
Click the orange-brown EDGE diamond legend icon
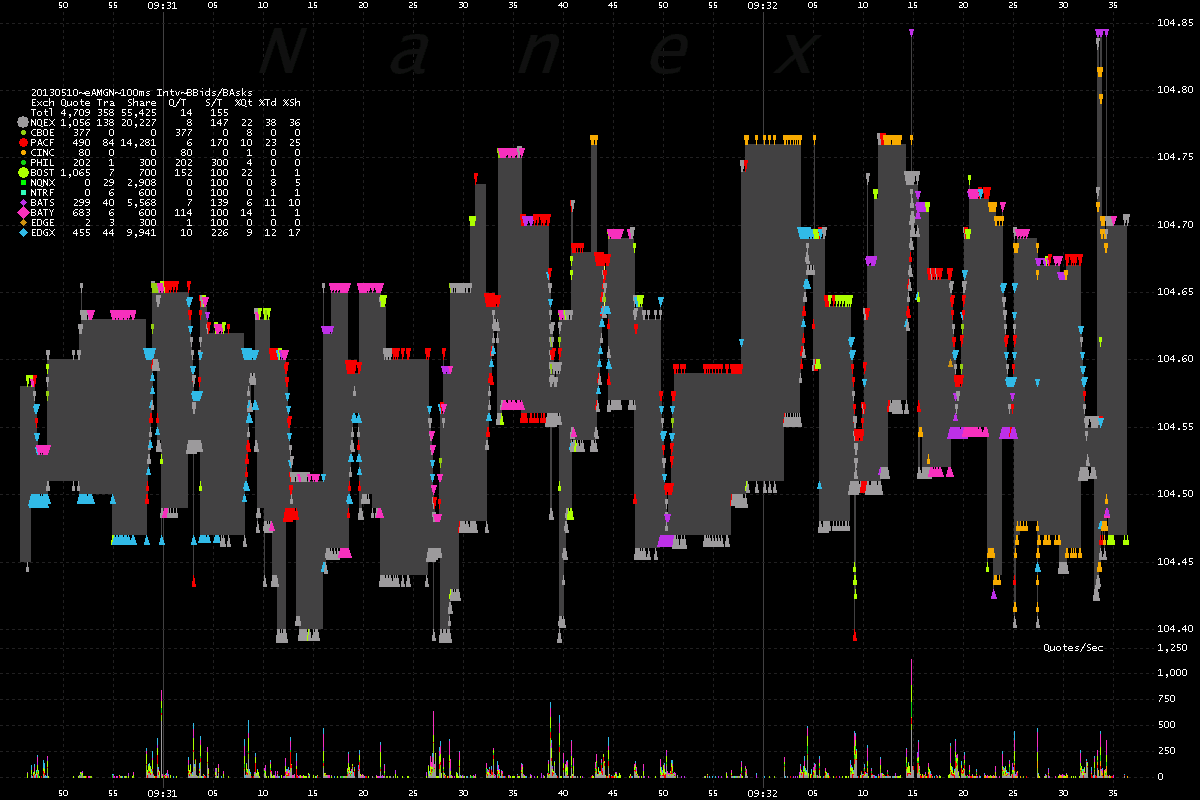tap(22, 222)
